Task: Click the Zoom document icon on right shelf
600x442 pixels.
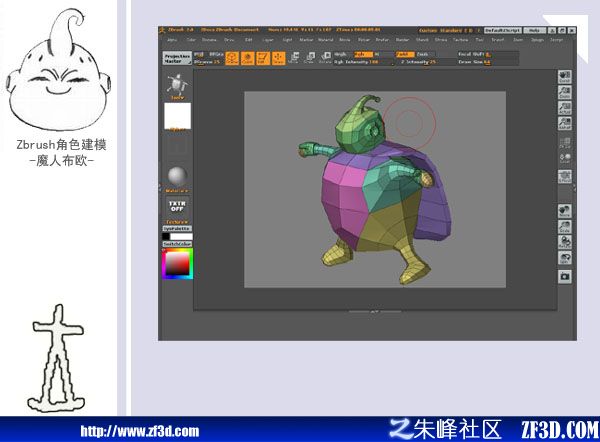Action: 564,92
